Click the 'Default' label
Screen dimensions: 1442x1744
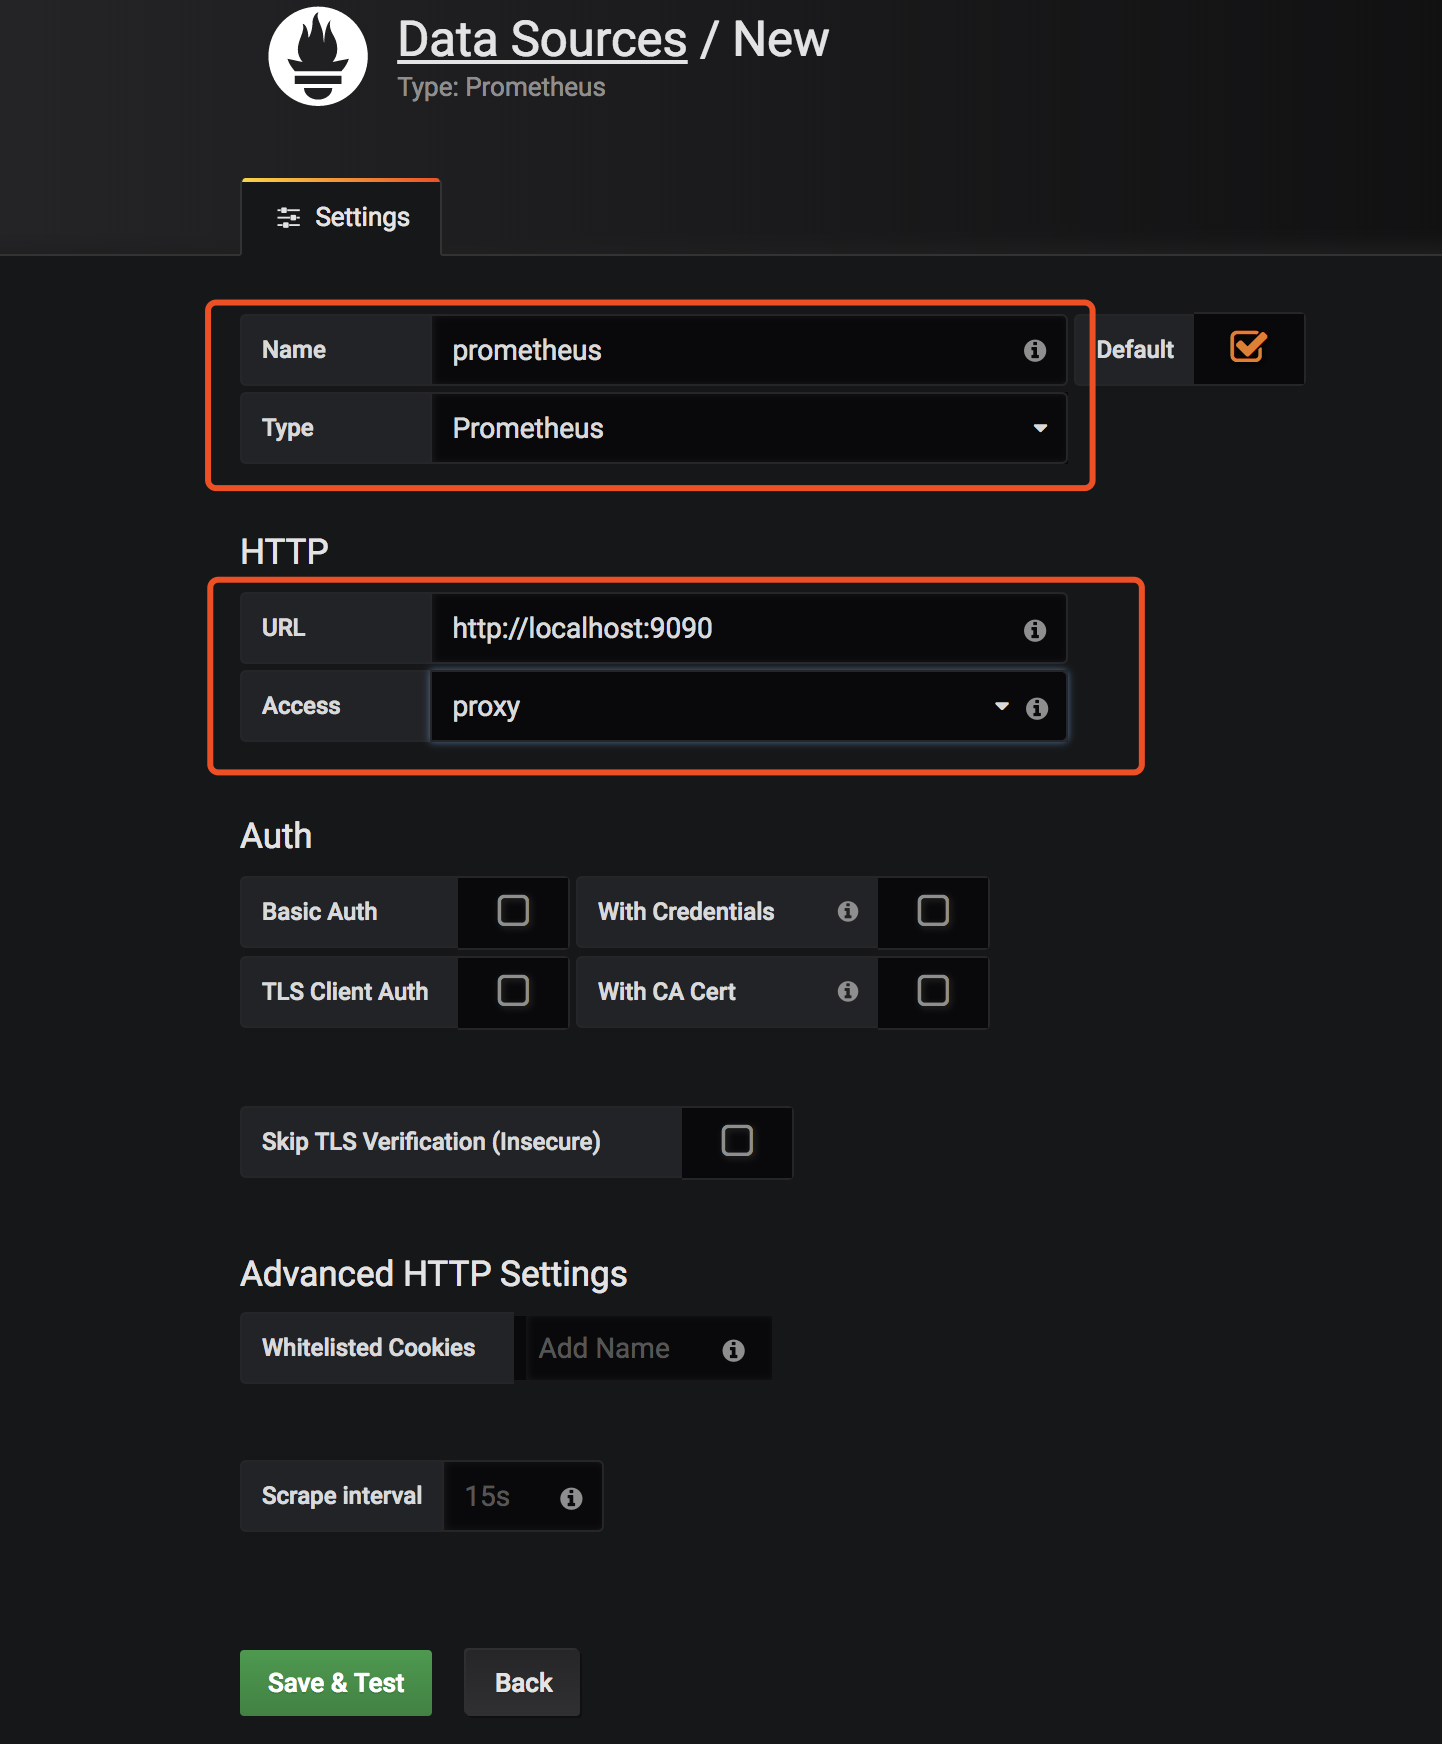pos(1135,350)
